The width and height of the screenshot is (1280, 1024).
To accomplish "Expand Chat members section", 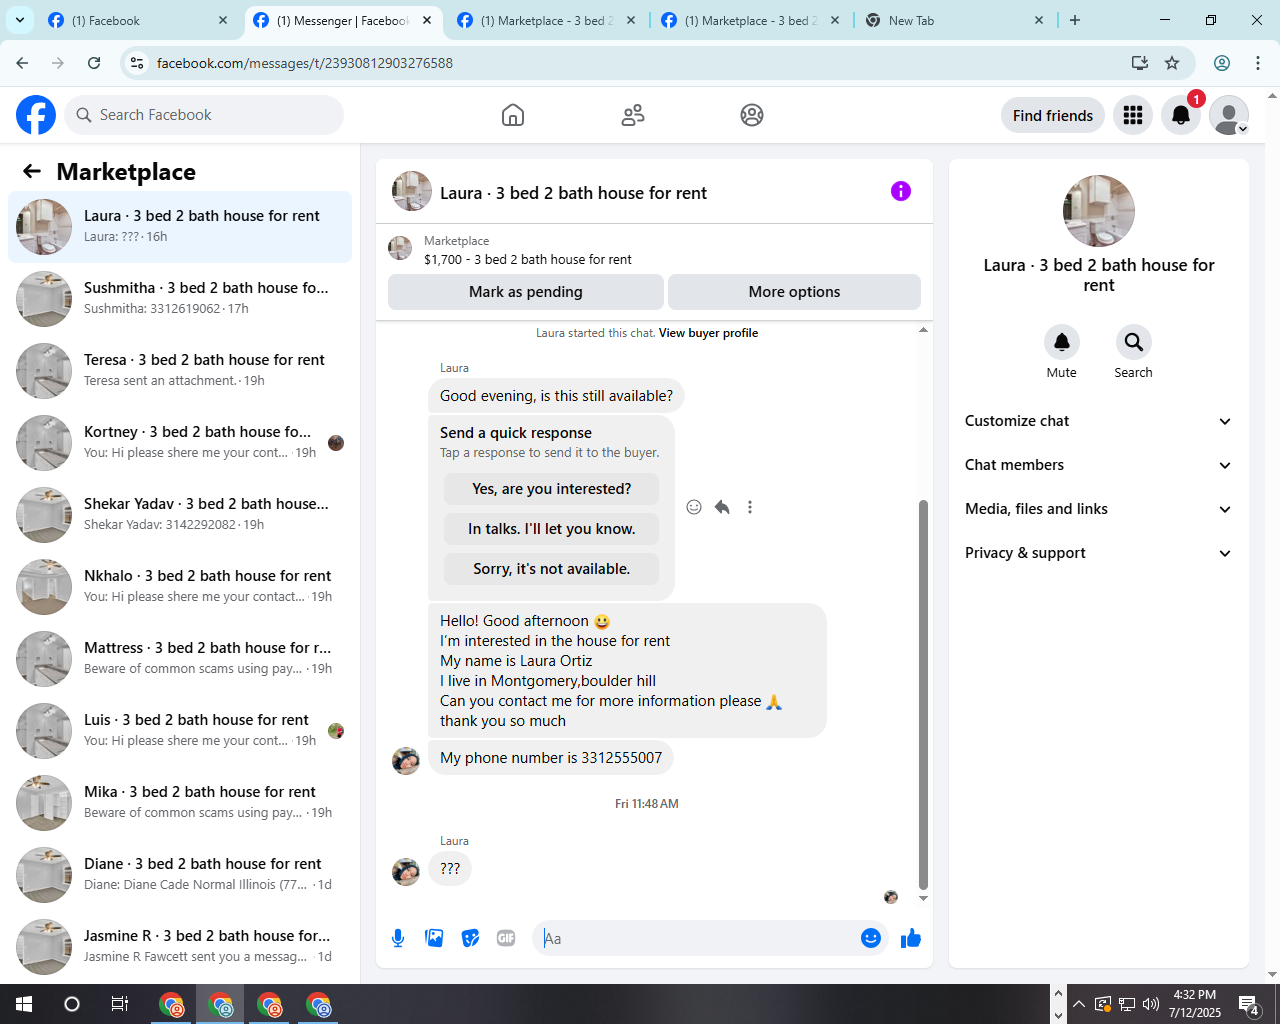I will [1099, 465].
